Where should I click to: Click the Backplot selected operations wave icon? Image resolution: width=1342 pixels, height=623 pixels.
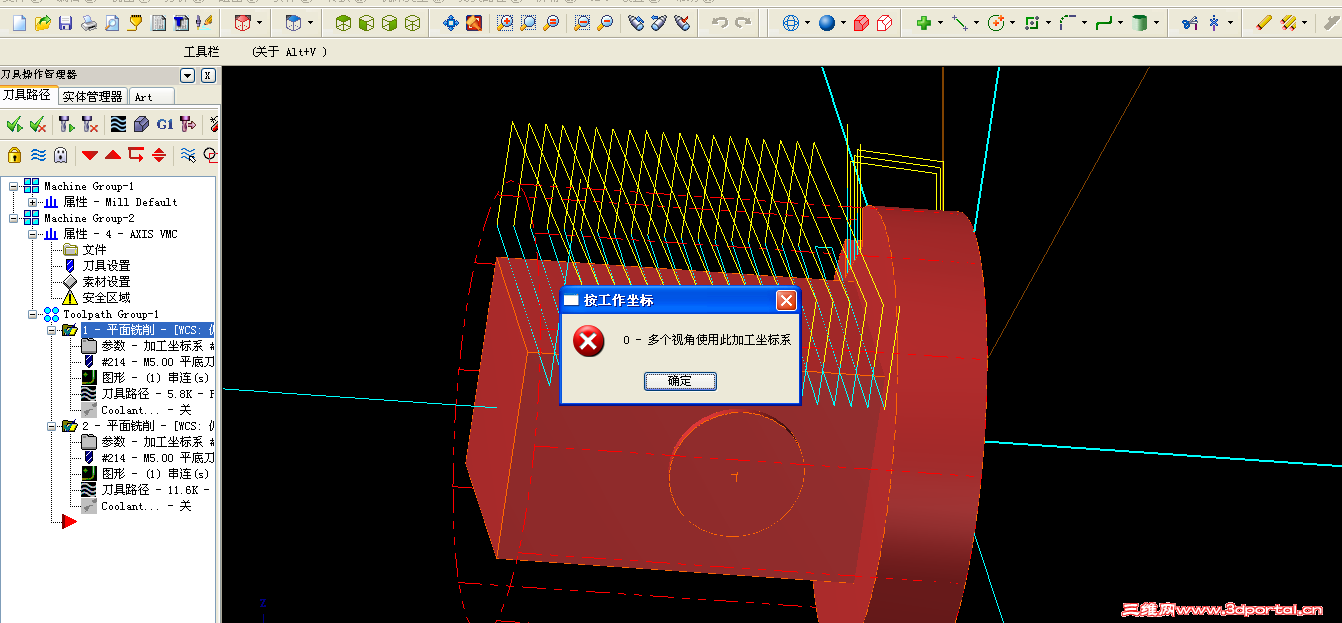[x=118, y=124]
